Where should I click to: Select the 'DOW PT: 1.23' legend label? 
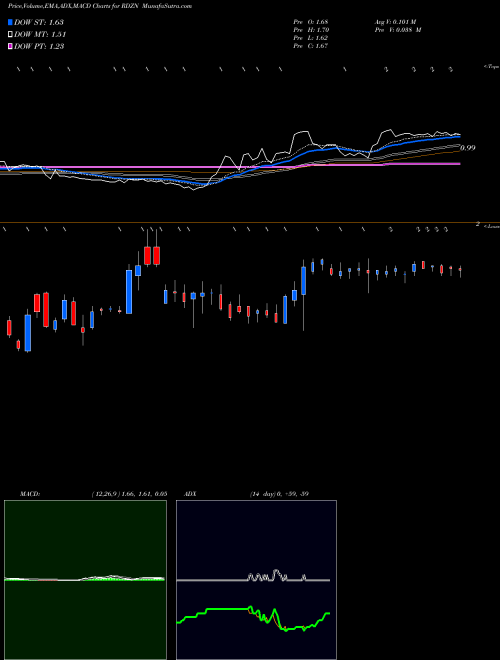(39, 47)
